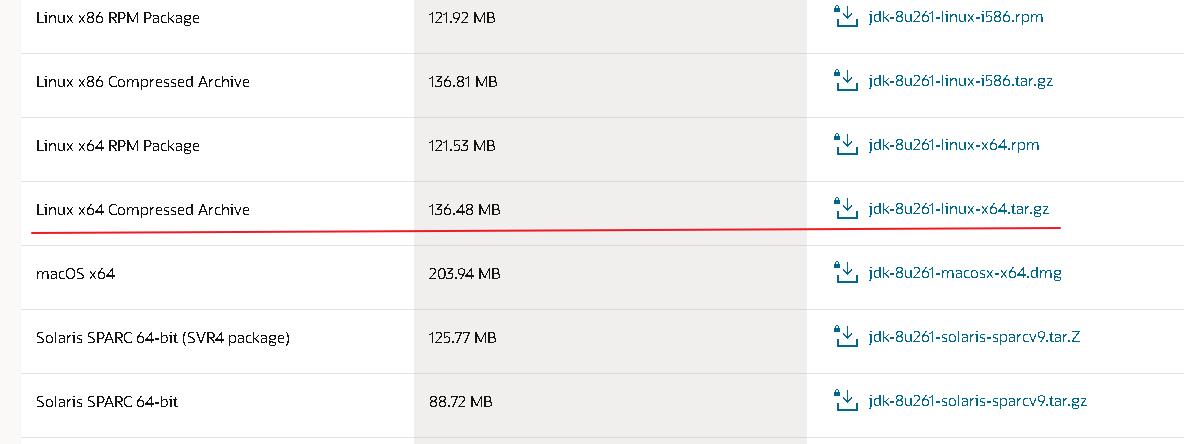Select macOS x64 row label
The image size is (1184, 444).
click(76, 273)
